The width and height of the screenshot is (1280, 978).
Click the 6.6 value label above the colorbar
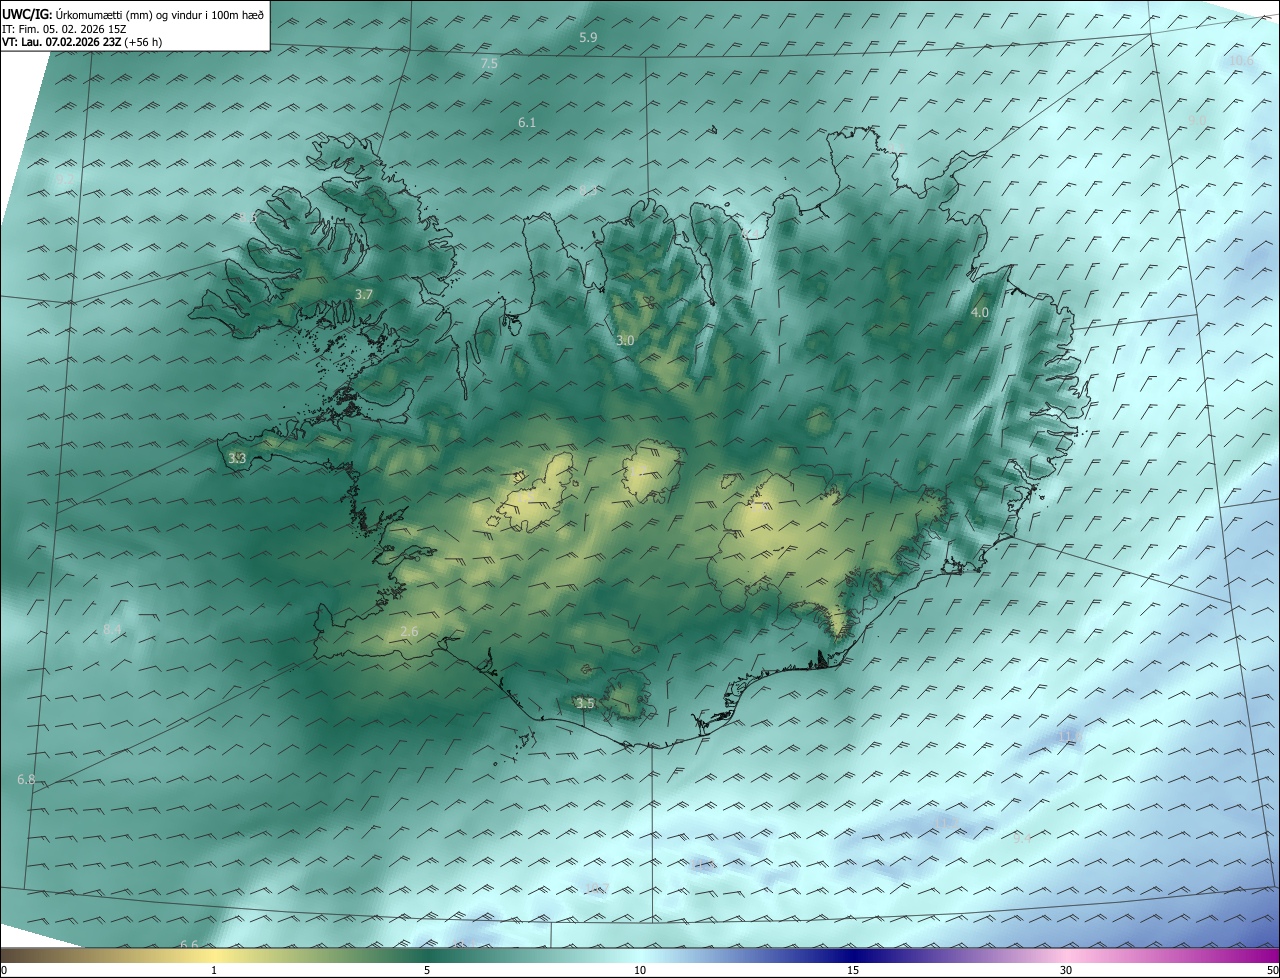pyautogui.click(x=189, y=944)
